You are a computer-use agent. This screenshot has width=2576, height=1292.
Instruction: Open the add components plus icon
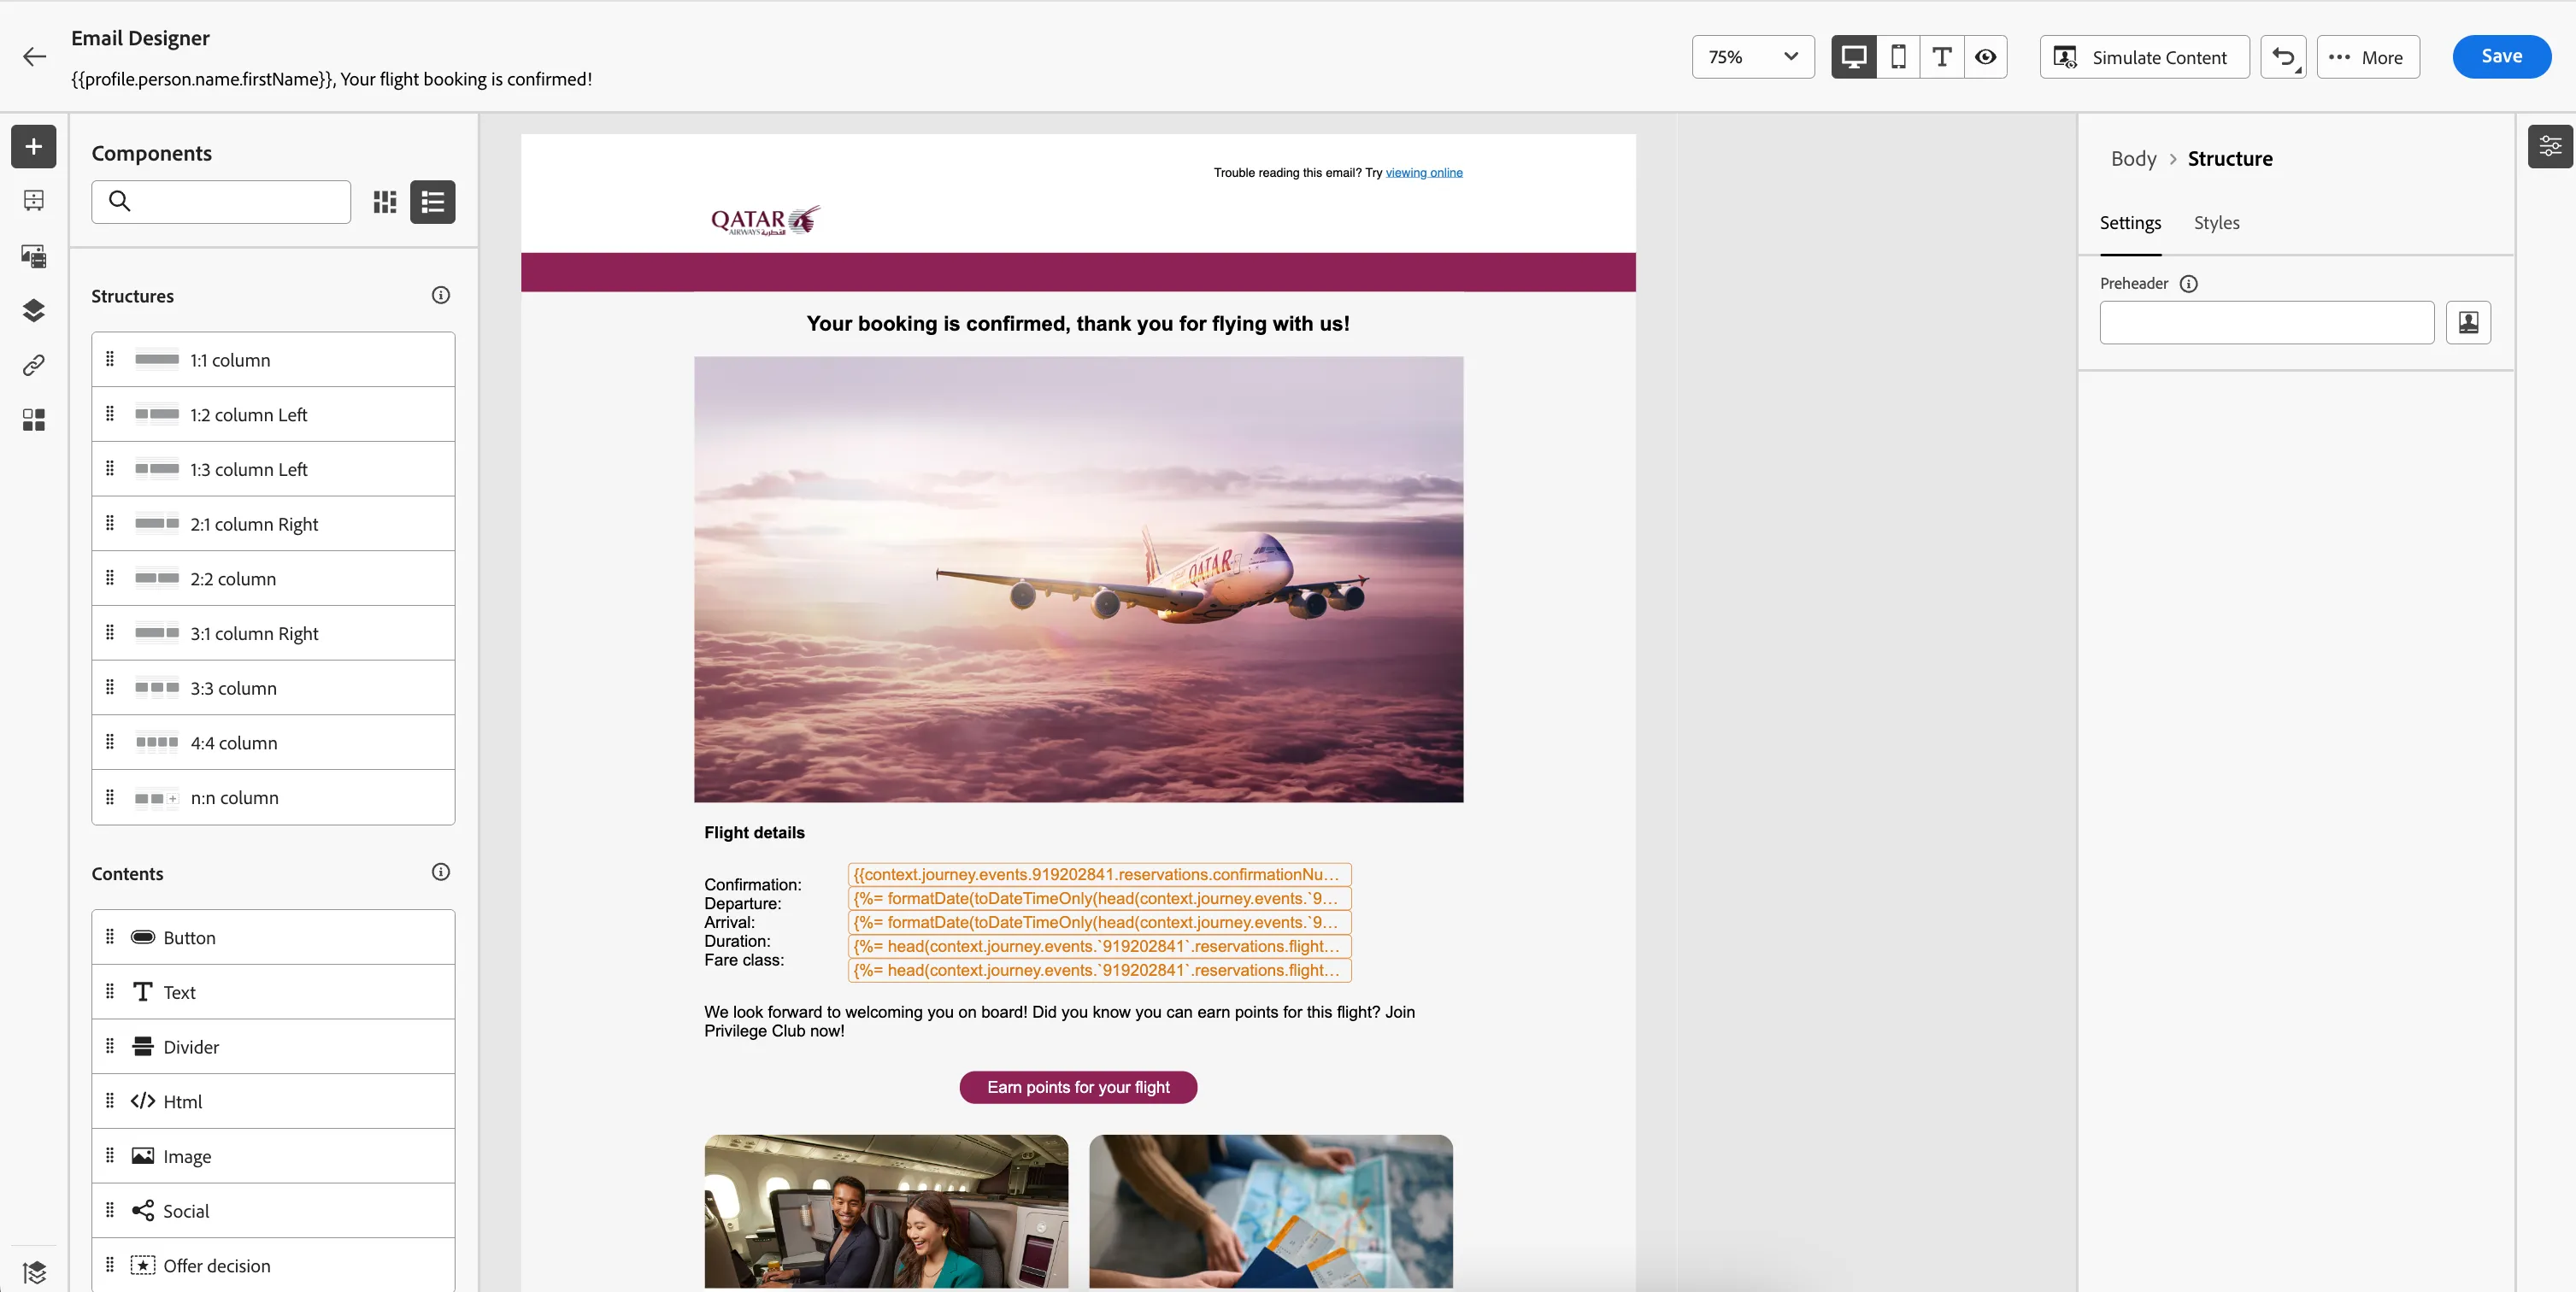33,146
